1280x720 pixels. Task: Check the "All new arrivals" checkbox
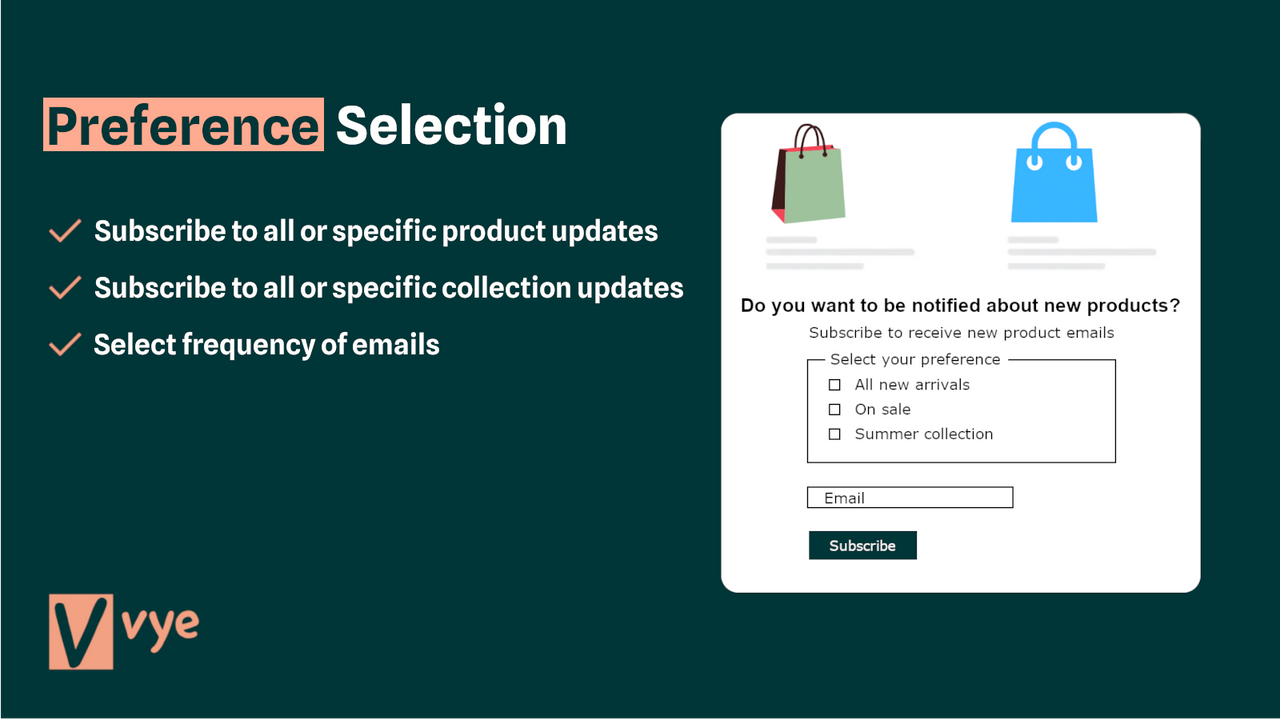pos(834,384)
